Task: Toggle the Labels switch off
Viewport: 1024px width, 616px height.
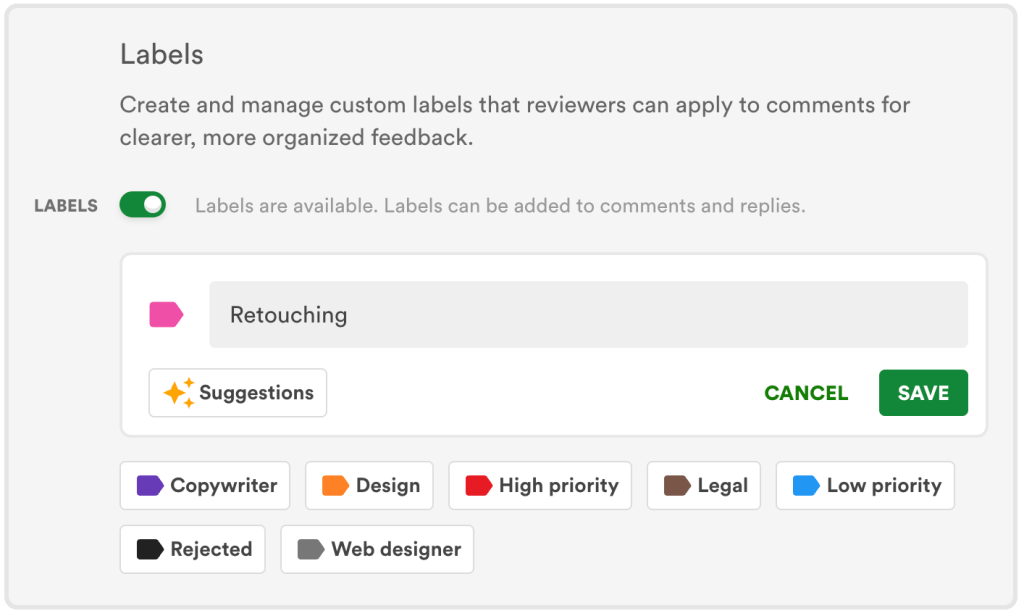Action: 142,204
